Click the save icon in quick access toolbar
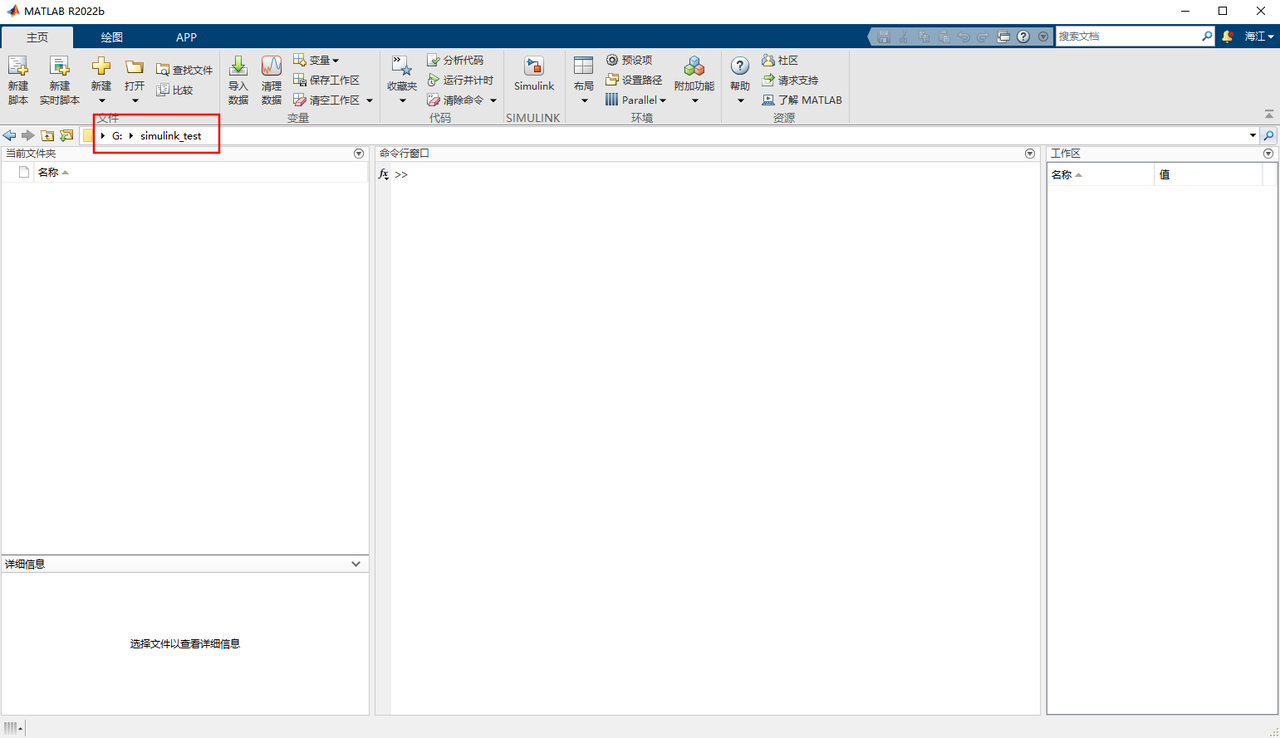1280x738 pixels. 884,36
